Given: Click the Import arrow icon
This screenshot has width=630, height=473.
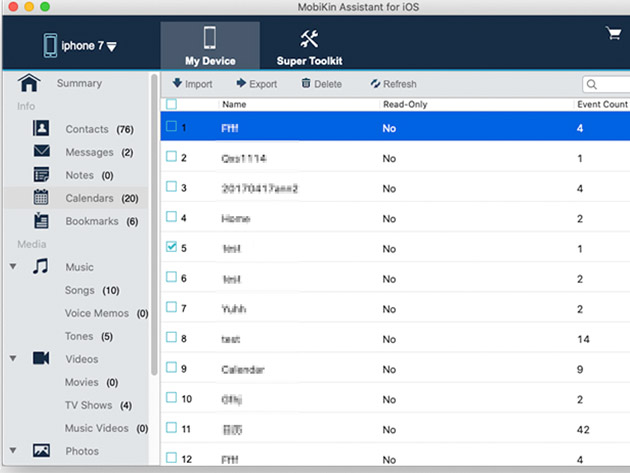Looking at the screenshot, I should tap(177, 83).
